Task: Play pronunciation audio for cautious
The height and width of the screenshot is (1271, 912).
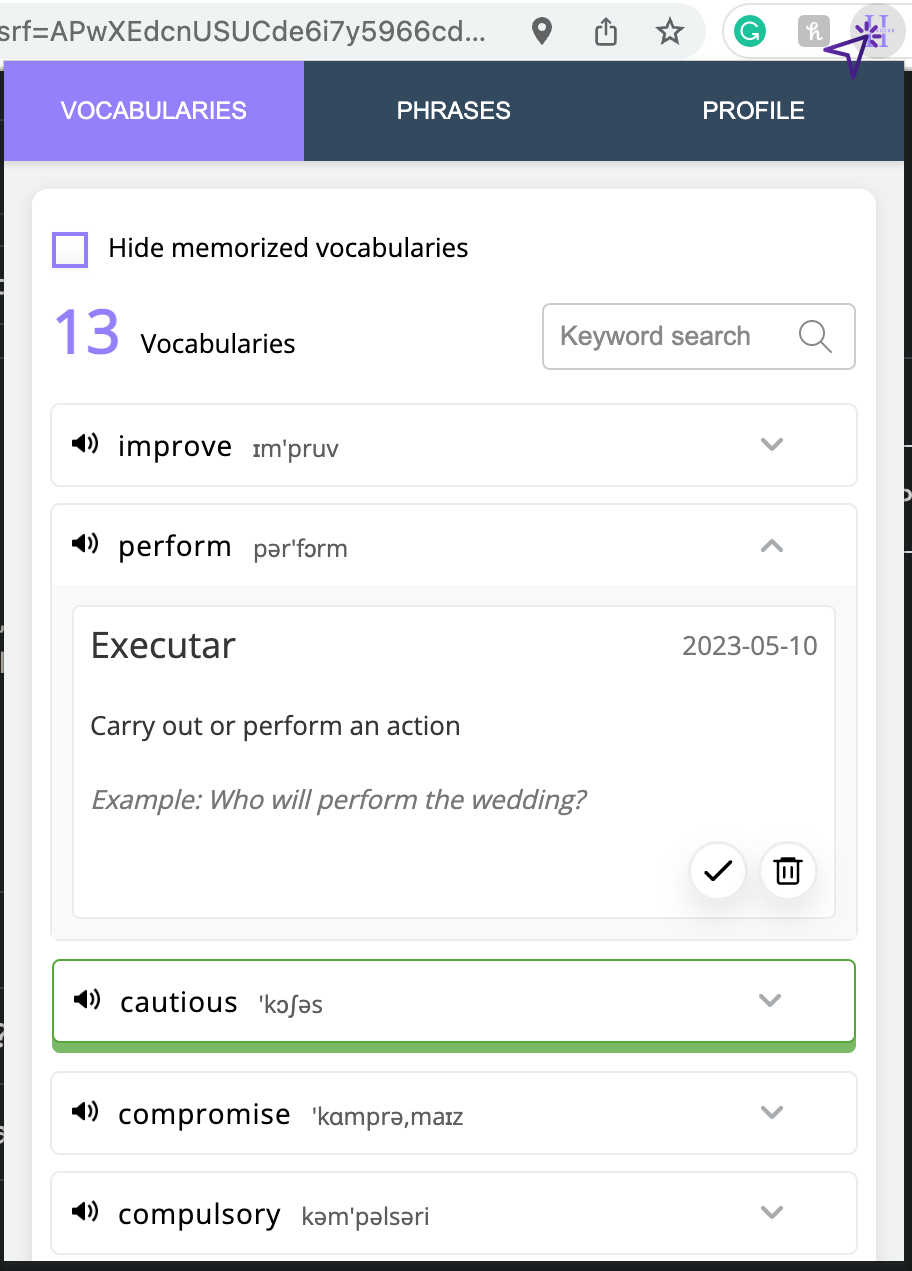Action: click(x=87, y=1000)
